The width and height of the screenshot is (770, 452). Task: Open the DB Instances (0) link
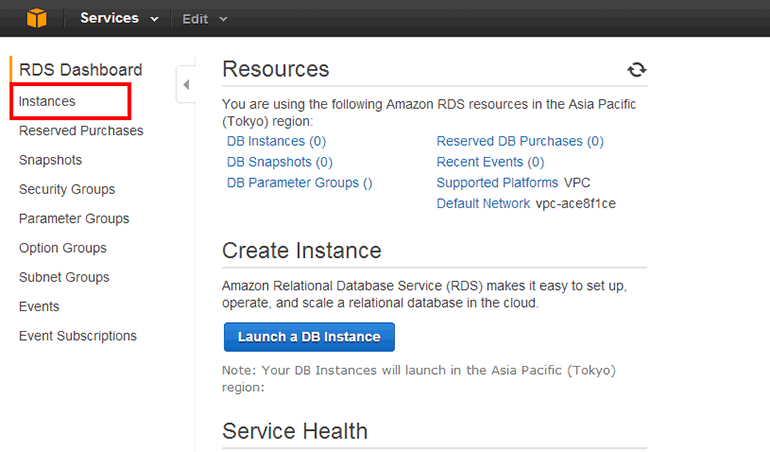[x=276, y=141]
